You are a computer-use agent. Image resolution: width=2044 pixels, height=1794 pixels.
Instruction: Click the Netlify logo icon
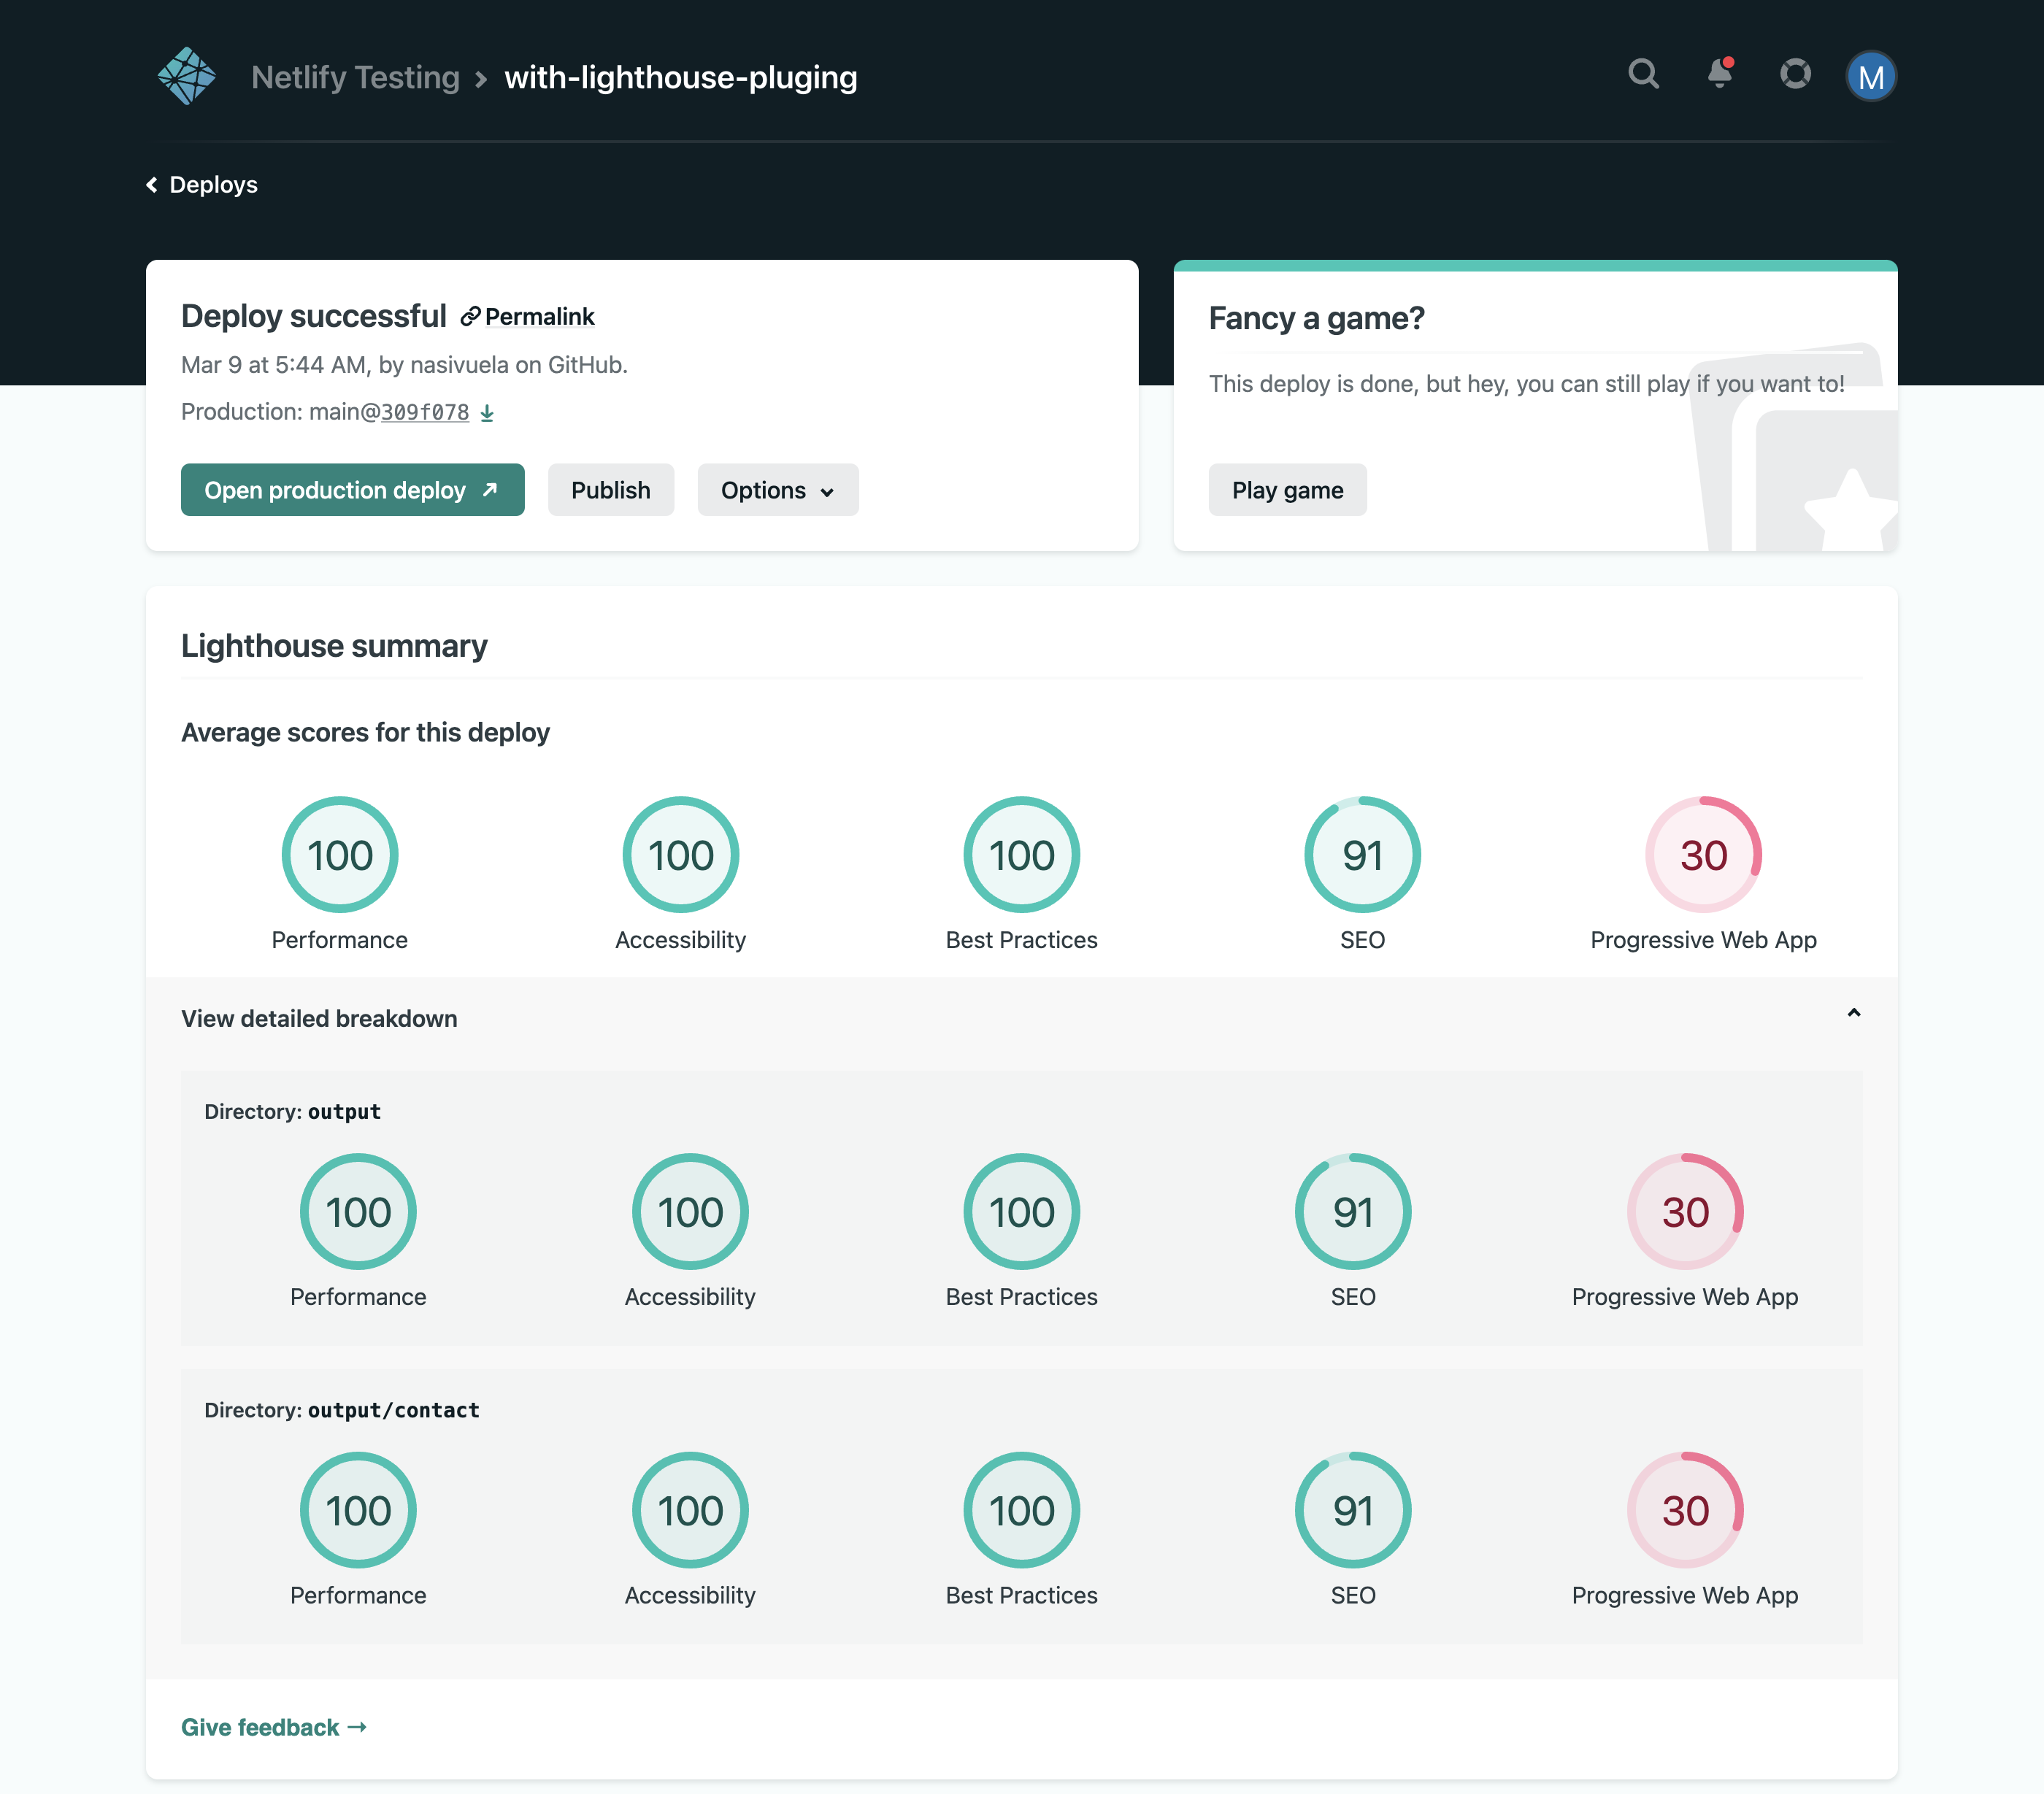coord(186,76)
